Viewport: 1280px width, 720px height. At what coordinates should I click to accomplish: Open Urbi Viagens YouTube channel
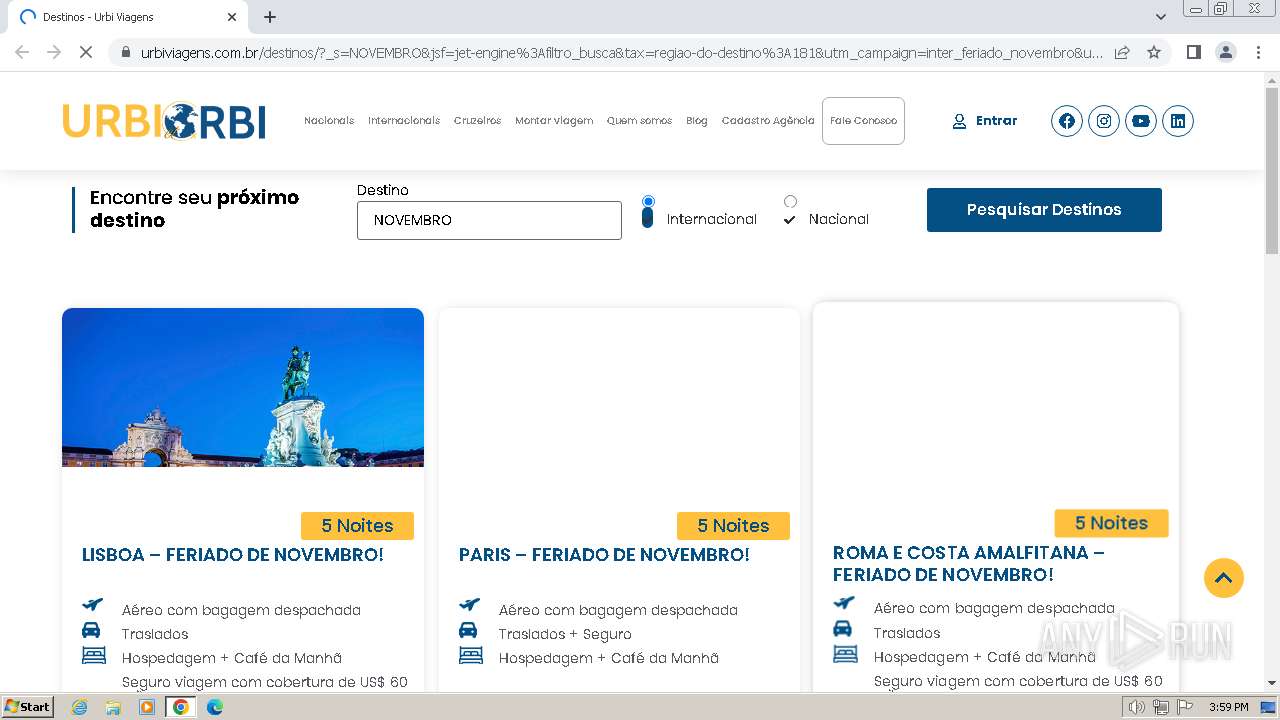(x=1141, y=121)
